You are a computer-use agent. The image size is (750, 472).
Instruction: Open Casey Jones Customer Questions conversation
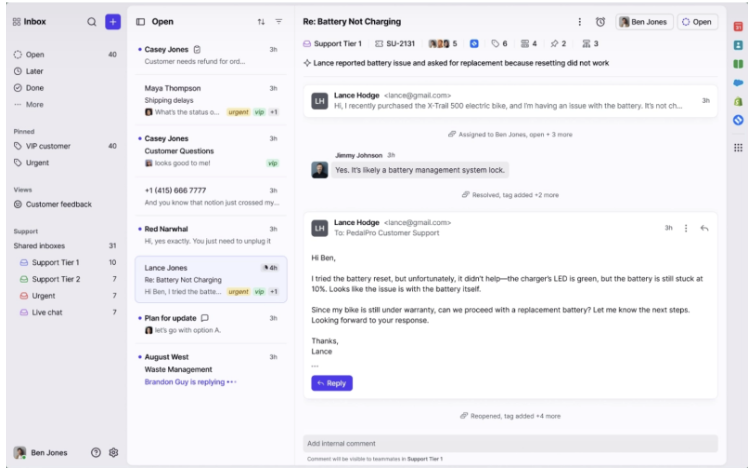tap(211, 151)
